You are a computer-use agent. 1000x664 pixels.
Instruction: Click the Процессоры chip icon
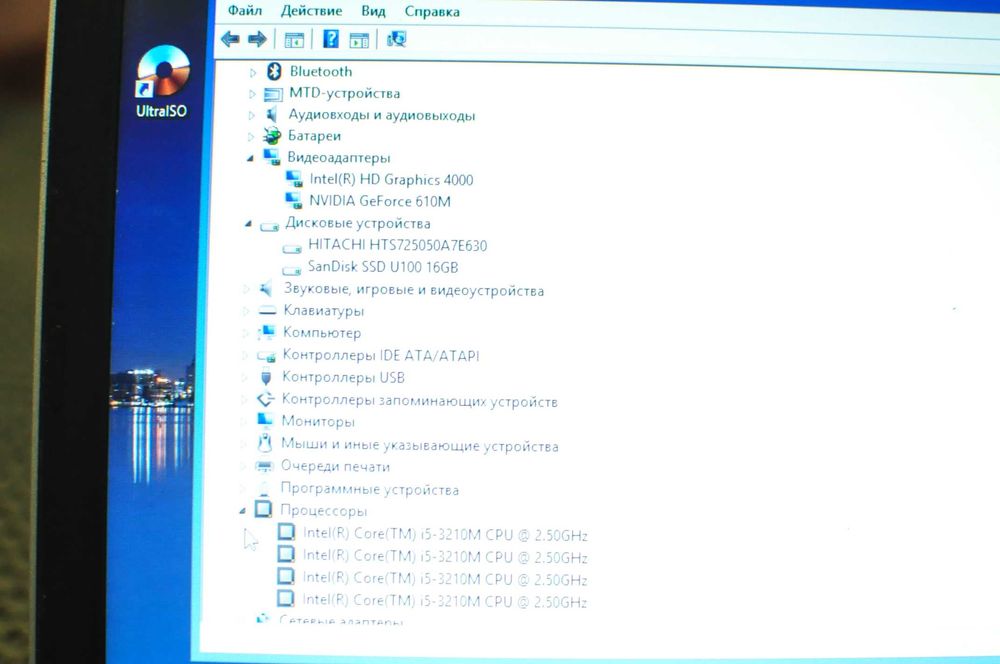263,509
